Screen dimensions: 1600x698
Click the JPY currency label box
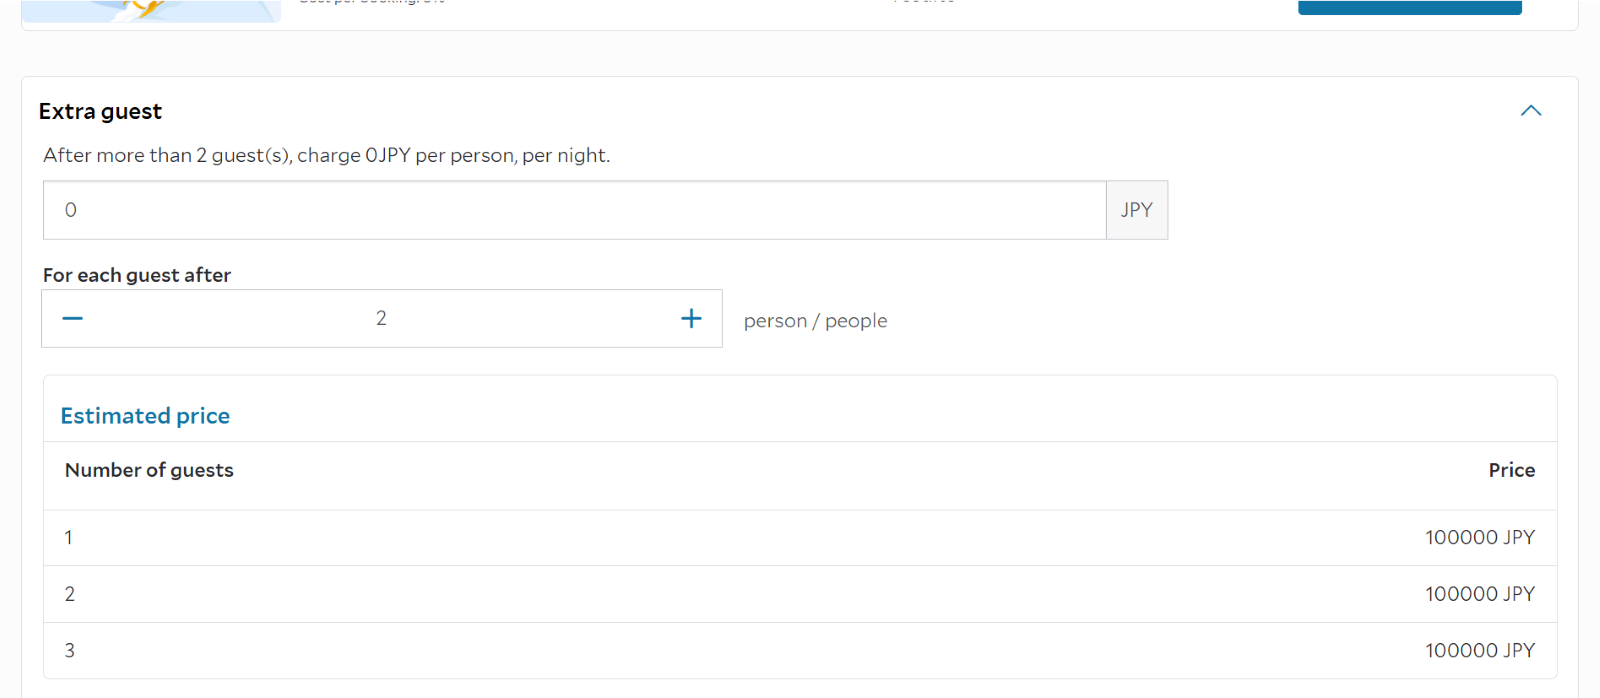tap(1137, 210)
